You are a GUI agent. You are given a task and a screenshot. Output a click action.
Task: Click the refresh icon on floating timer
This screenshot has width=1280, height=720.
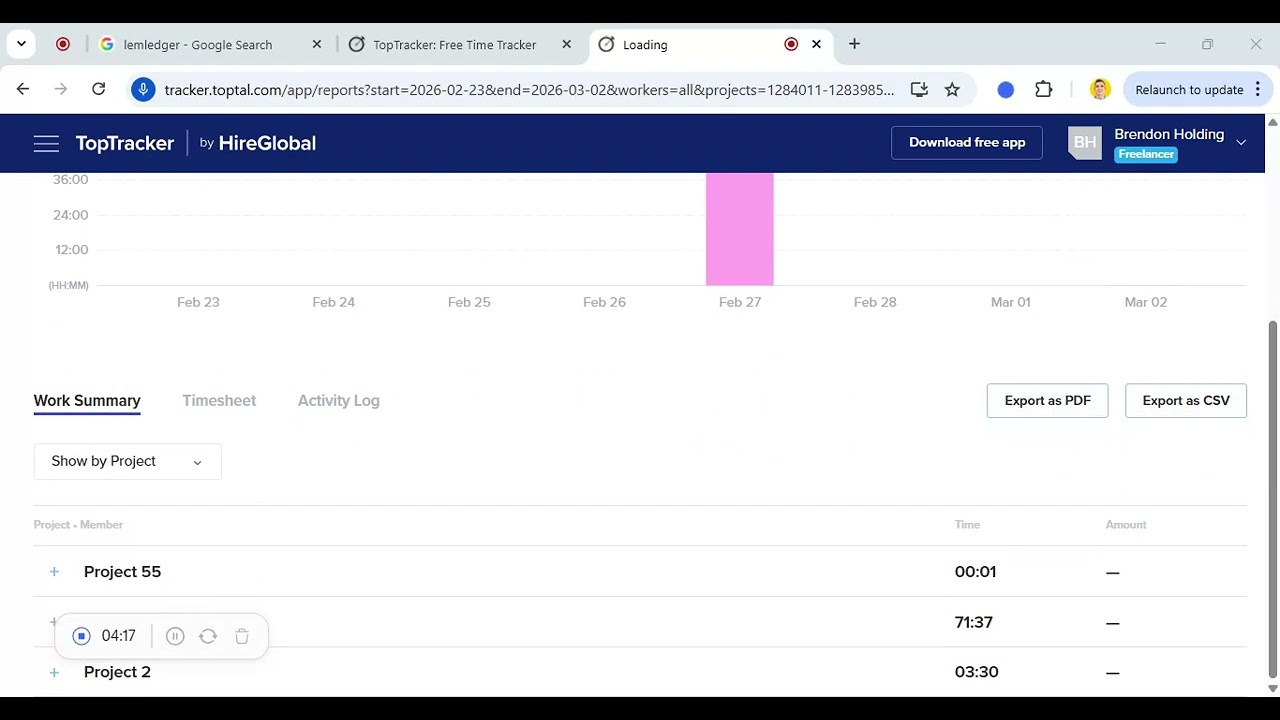click(208, 636)
